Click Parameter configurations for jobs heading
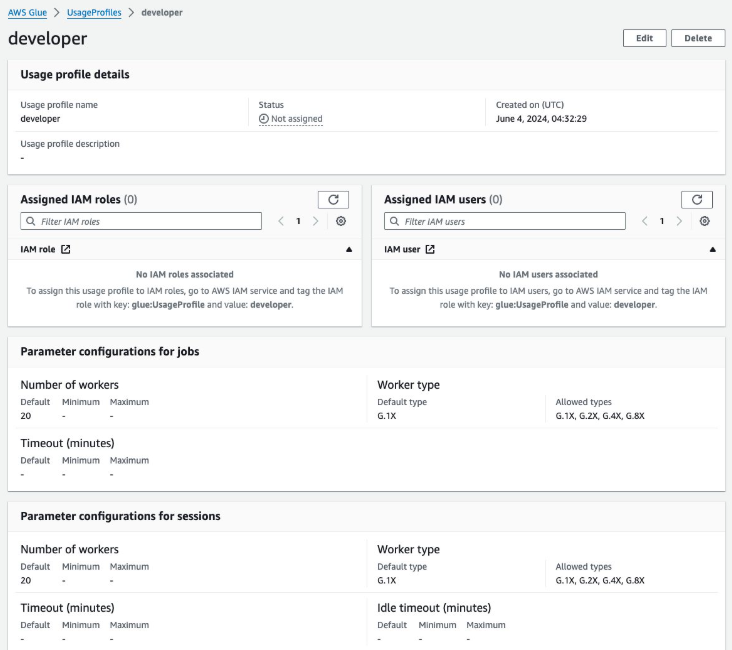 (110, 352)
